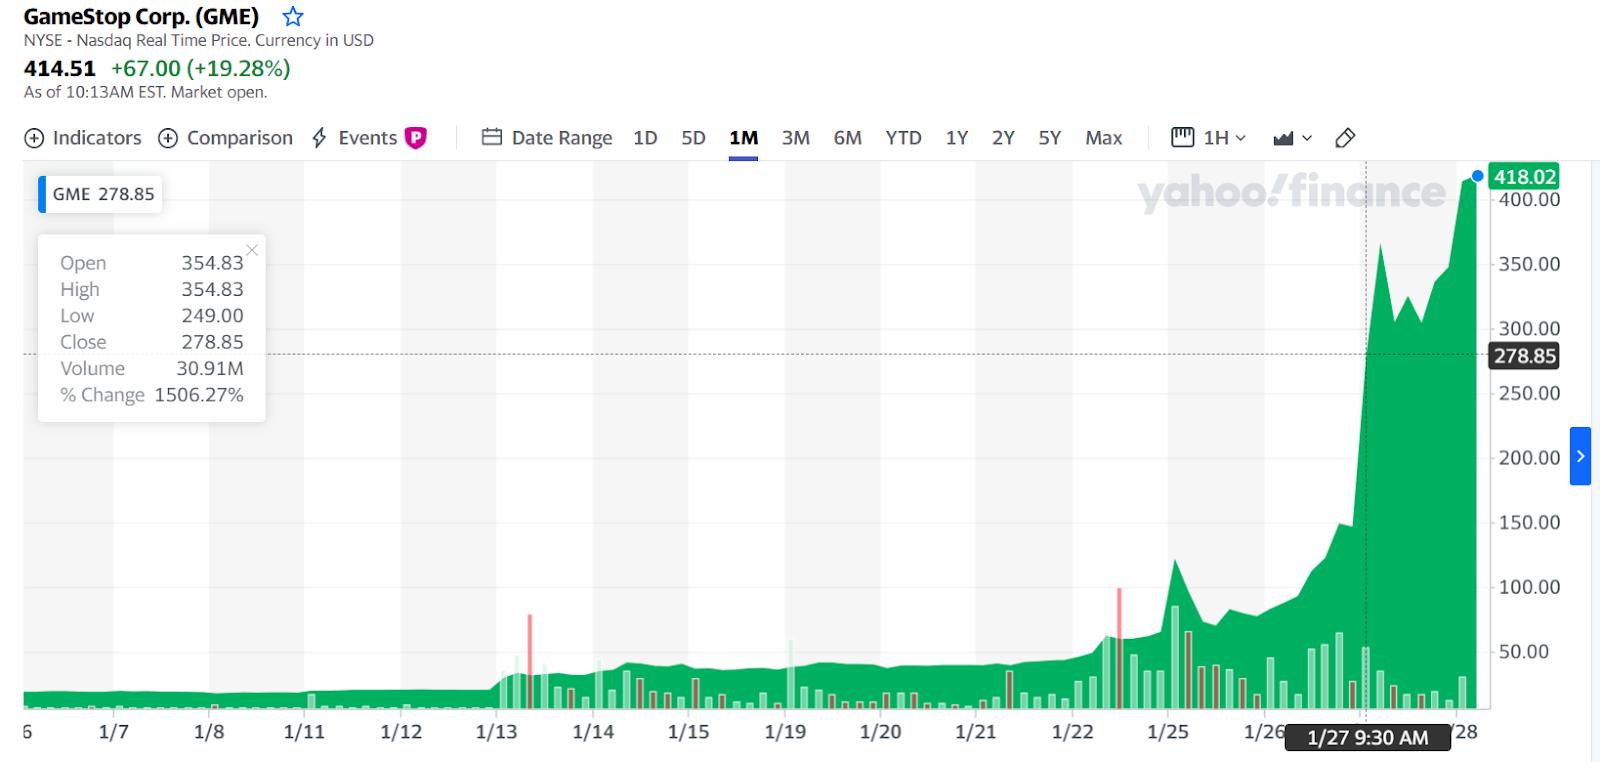Click the Comparison plus icon

click(x=168, y=138)
